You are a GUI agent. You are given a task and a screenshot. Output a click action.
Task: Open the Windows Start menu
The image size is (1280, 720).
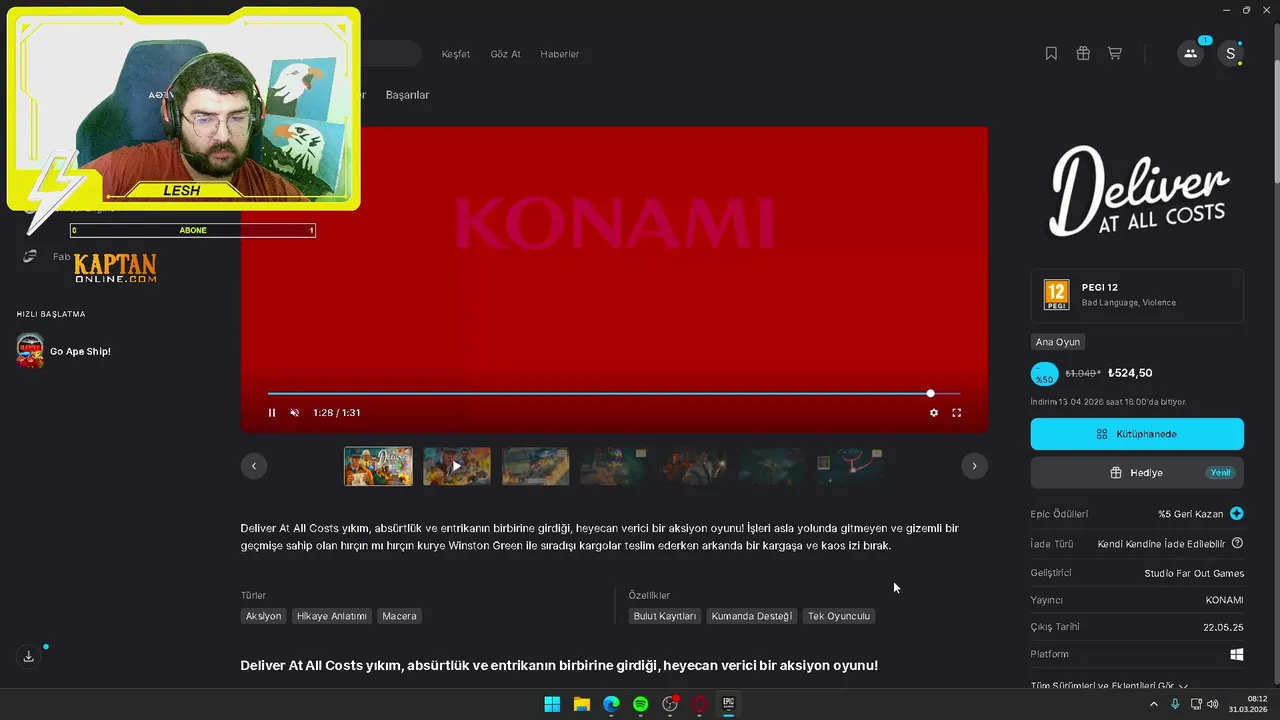coord(552,704)
